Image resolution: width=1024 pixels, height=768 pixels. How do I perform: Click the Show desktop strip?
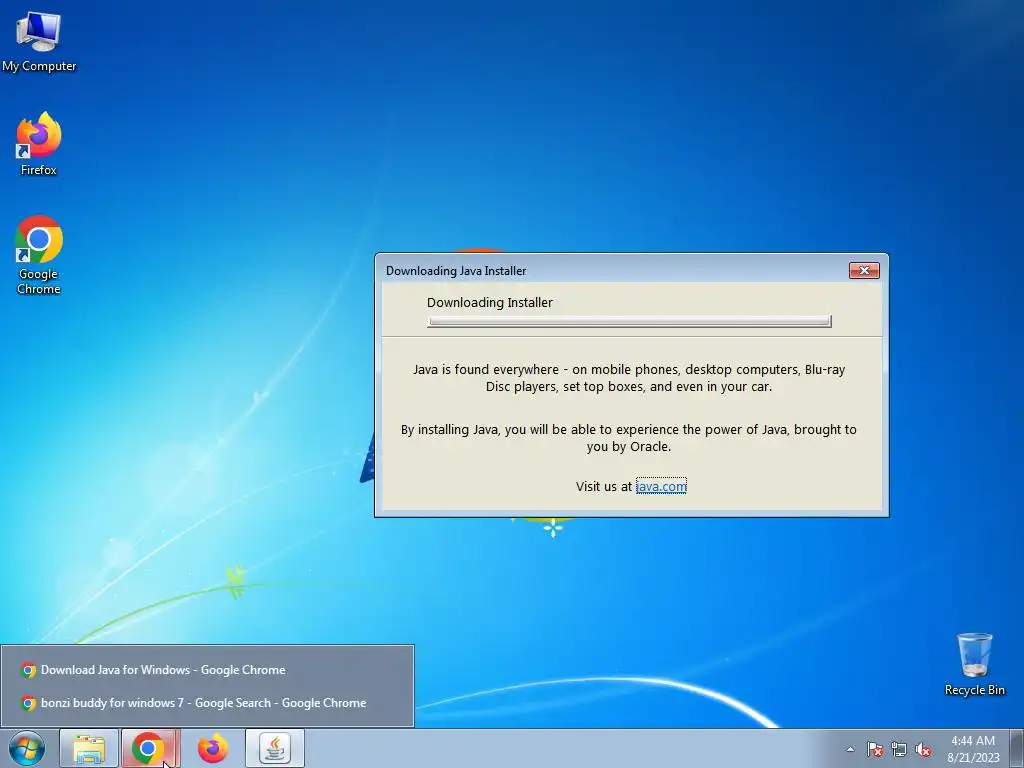coord(1017,748)
